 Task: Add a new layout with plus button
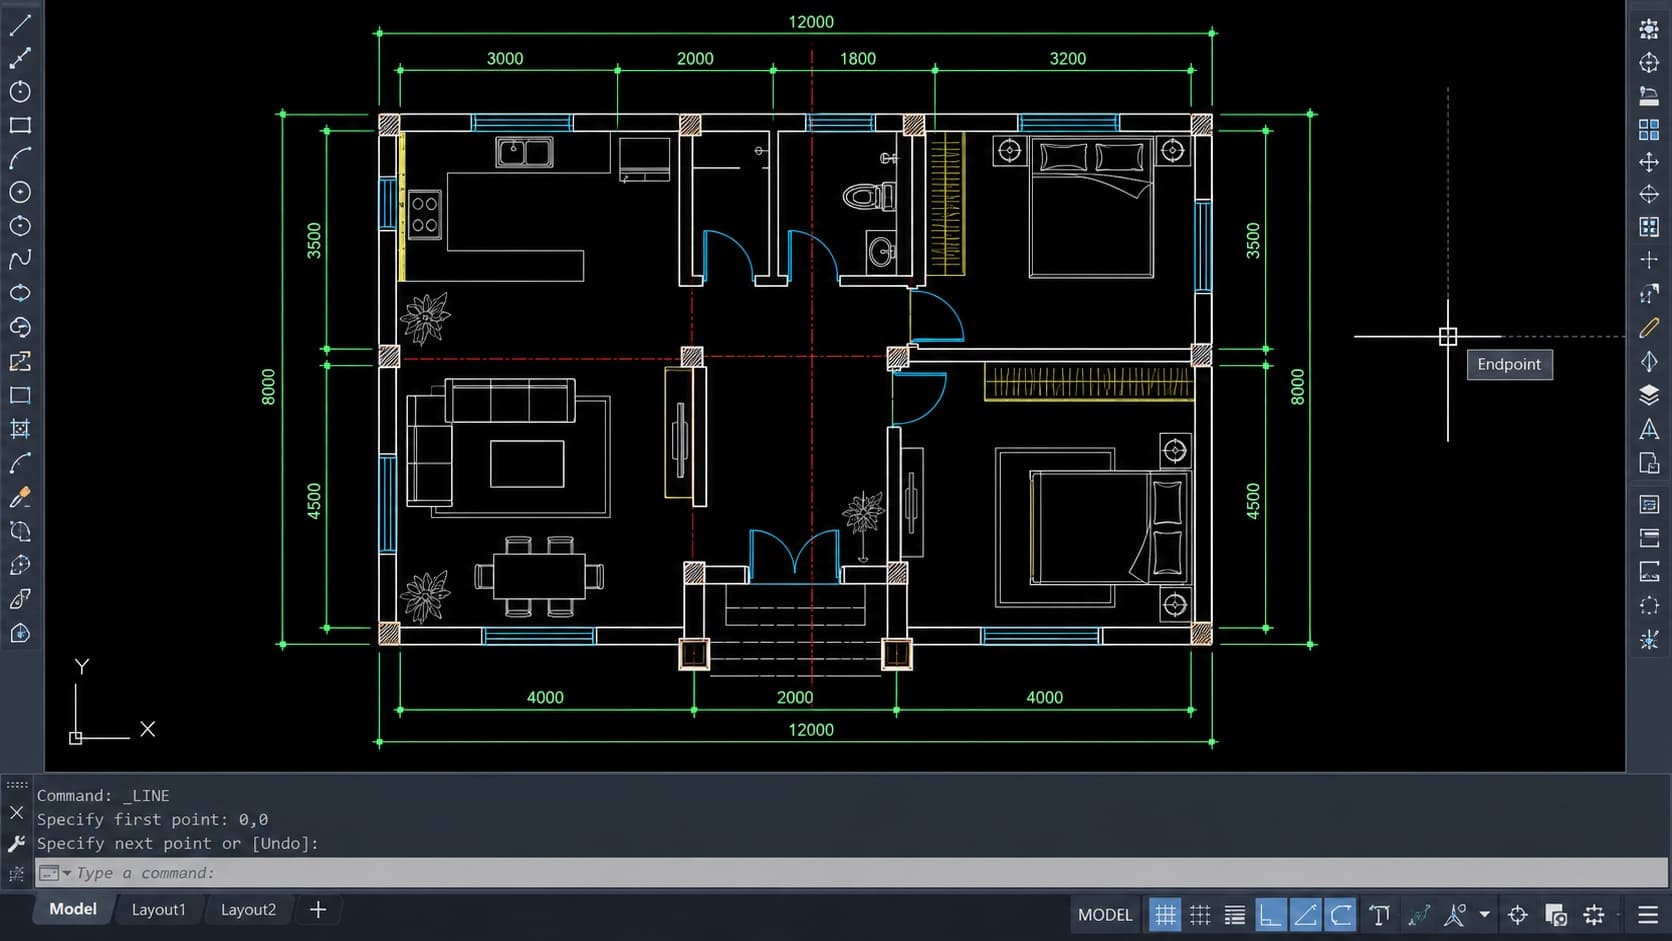[x=318, y=910]
